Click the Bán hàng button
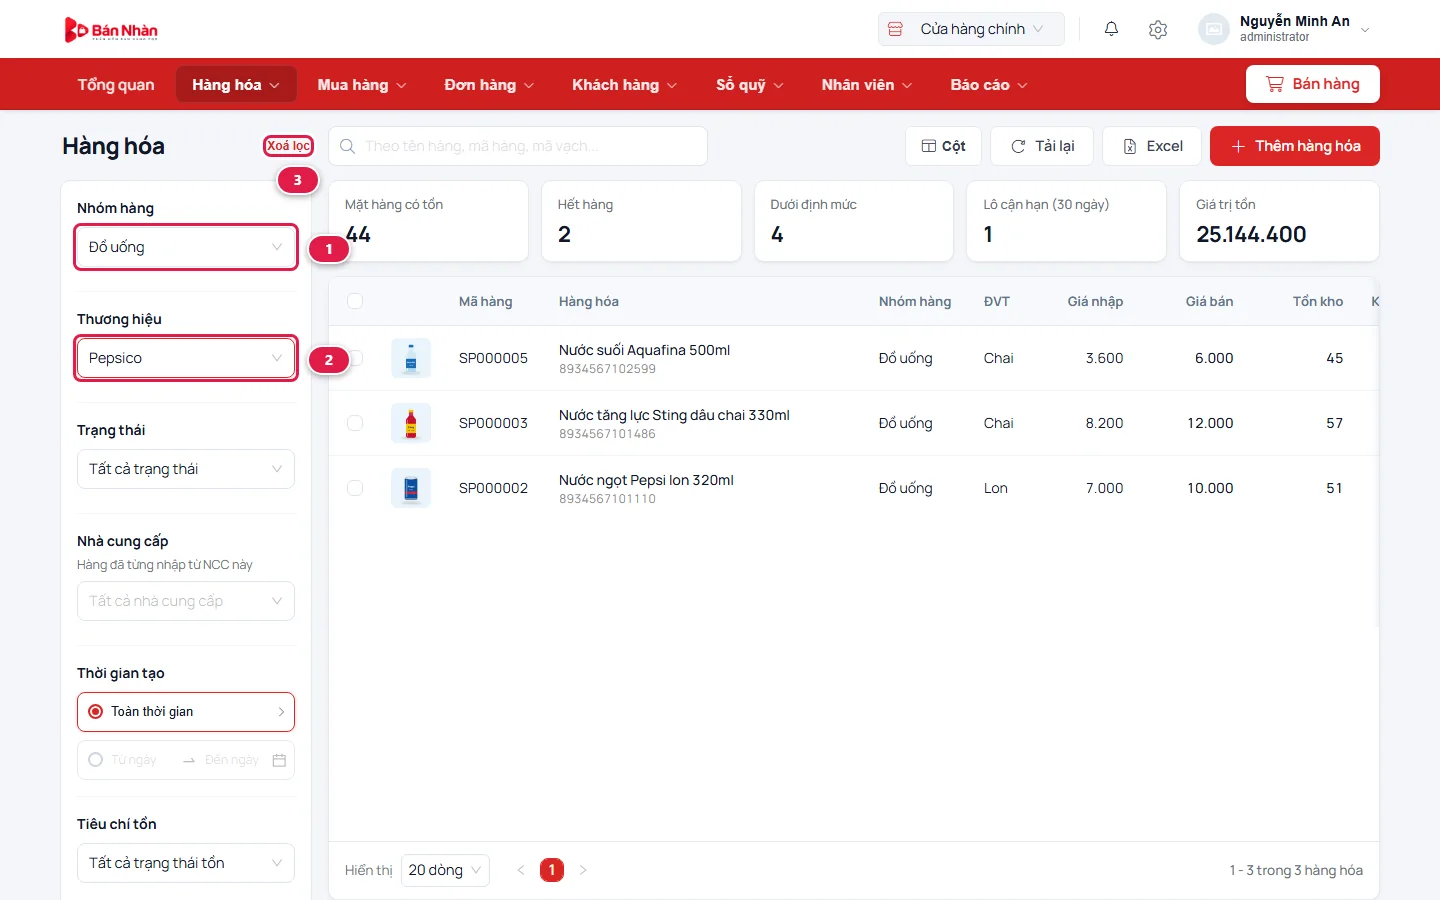This screenshot has width=1440, height=900. 1313,84
